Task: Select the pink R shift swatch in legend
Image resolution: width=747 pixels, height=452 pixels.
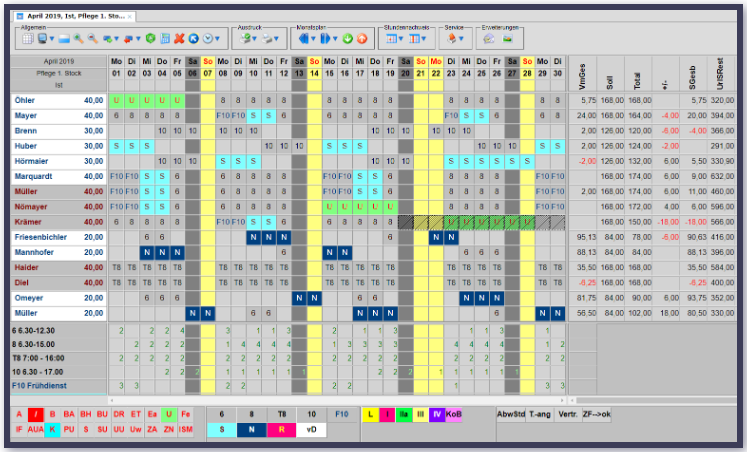Action: pyautogui.click(x=283, y=429)
